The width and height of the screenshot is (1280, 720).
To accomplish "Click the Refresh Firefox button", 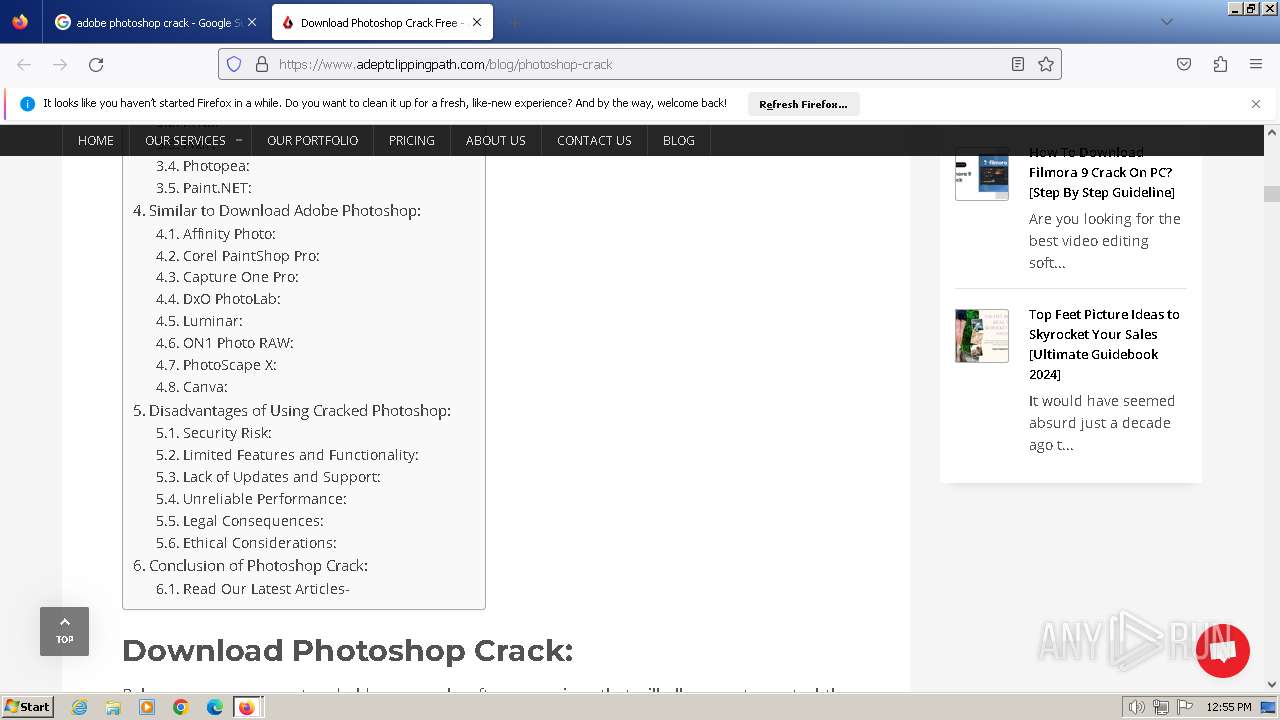I will click(x=803, y=104).
